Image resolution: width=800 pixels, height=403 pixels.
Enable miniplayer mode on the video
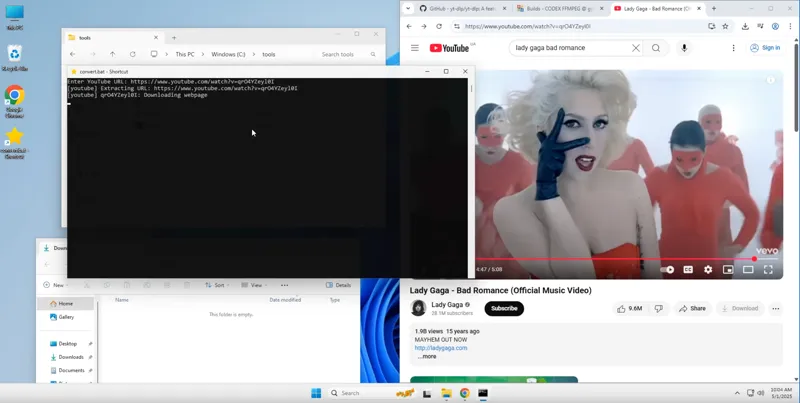pos(728,269)
